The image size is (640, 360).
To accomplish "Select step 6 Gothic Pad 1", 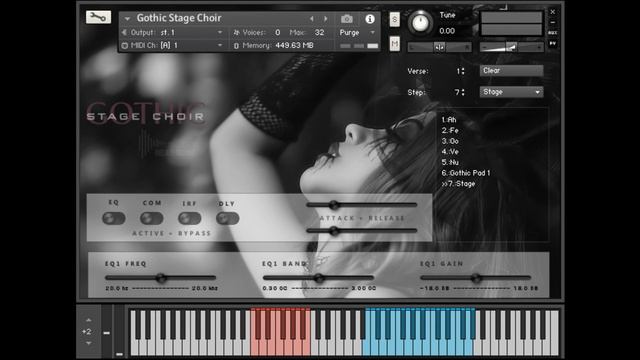I will [x=466, y=173].
